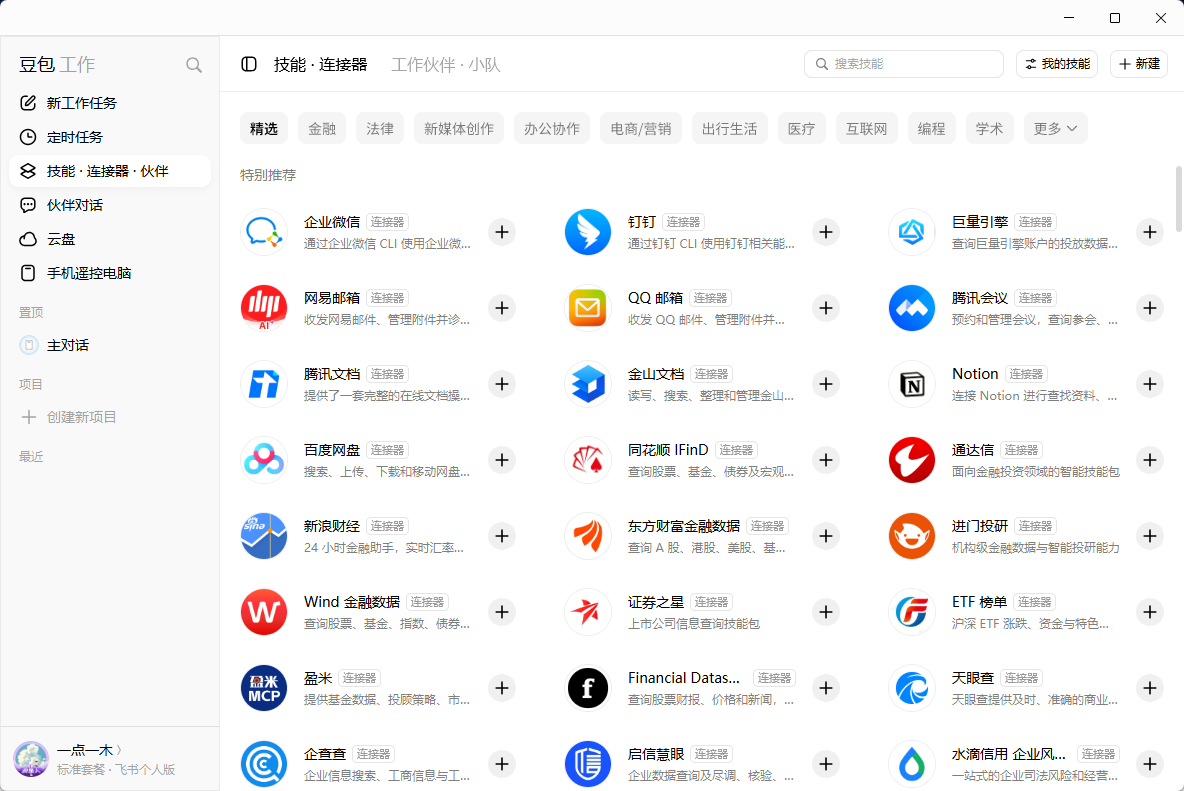Click the 盈米 MCP connector logo
Screen dimensions: 1184x791
264,688
